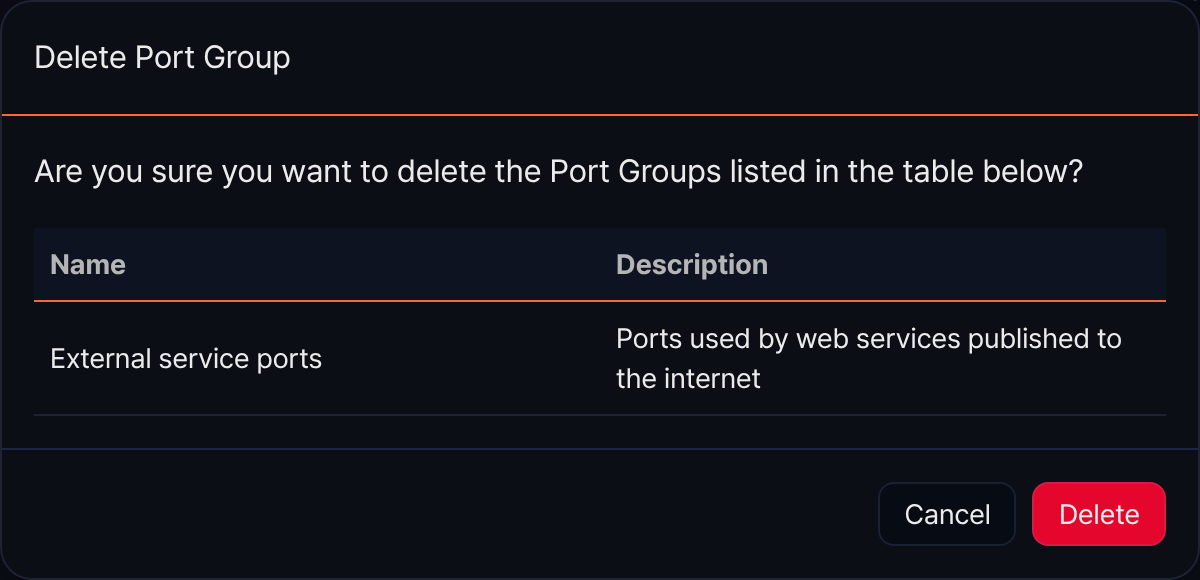
Task: Select the External service ports table row
Action: tap(600, 358)
